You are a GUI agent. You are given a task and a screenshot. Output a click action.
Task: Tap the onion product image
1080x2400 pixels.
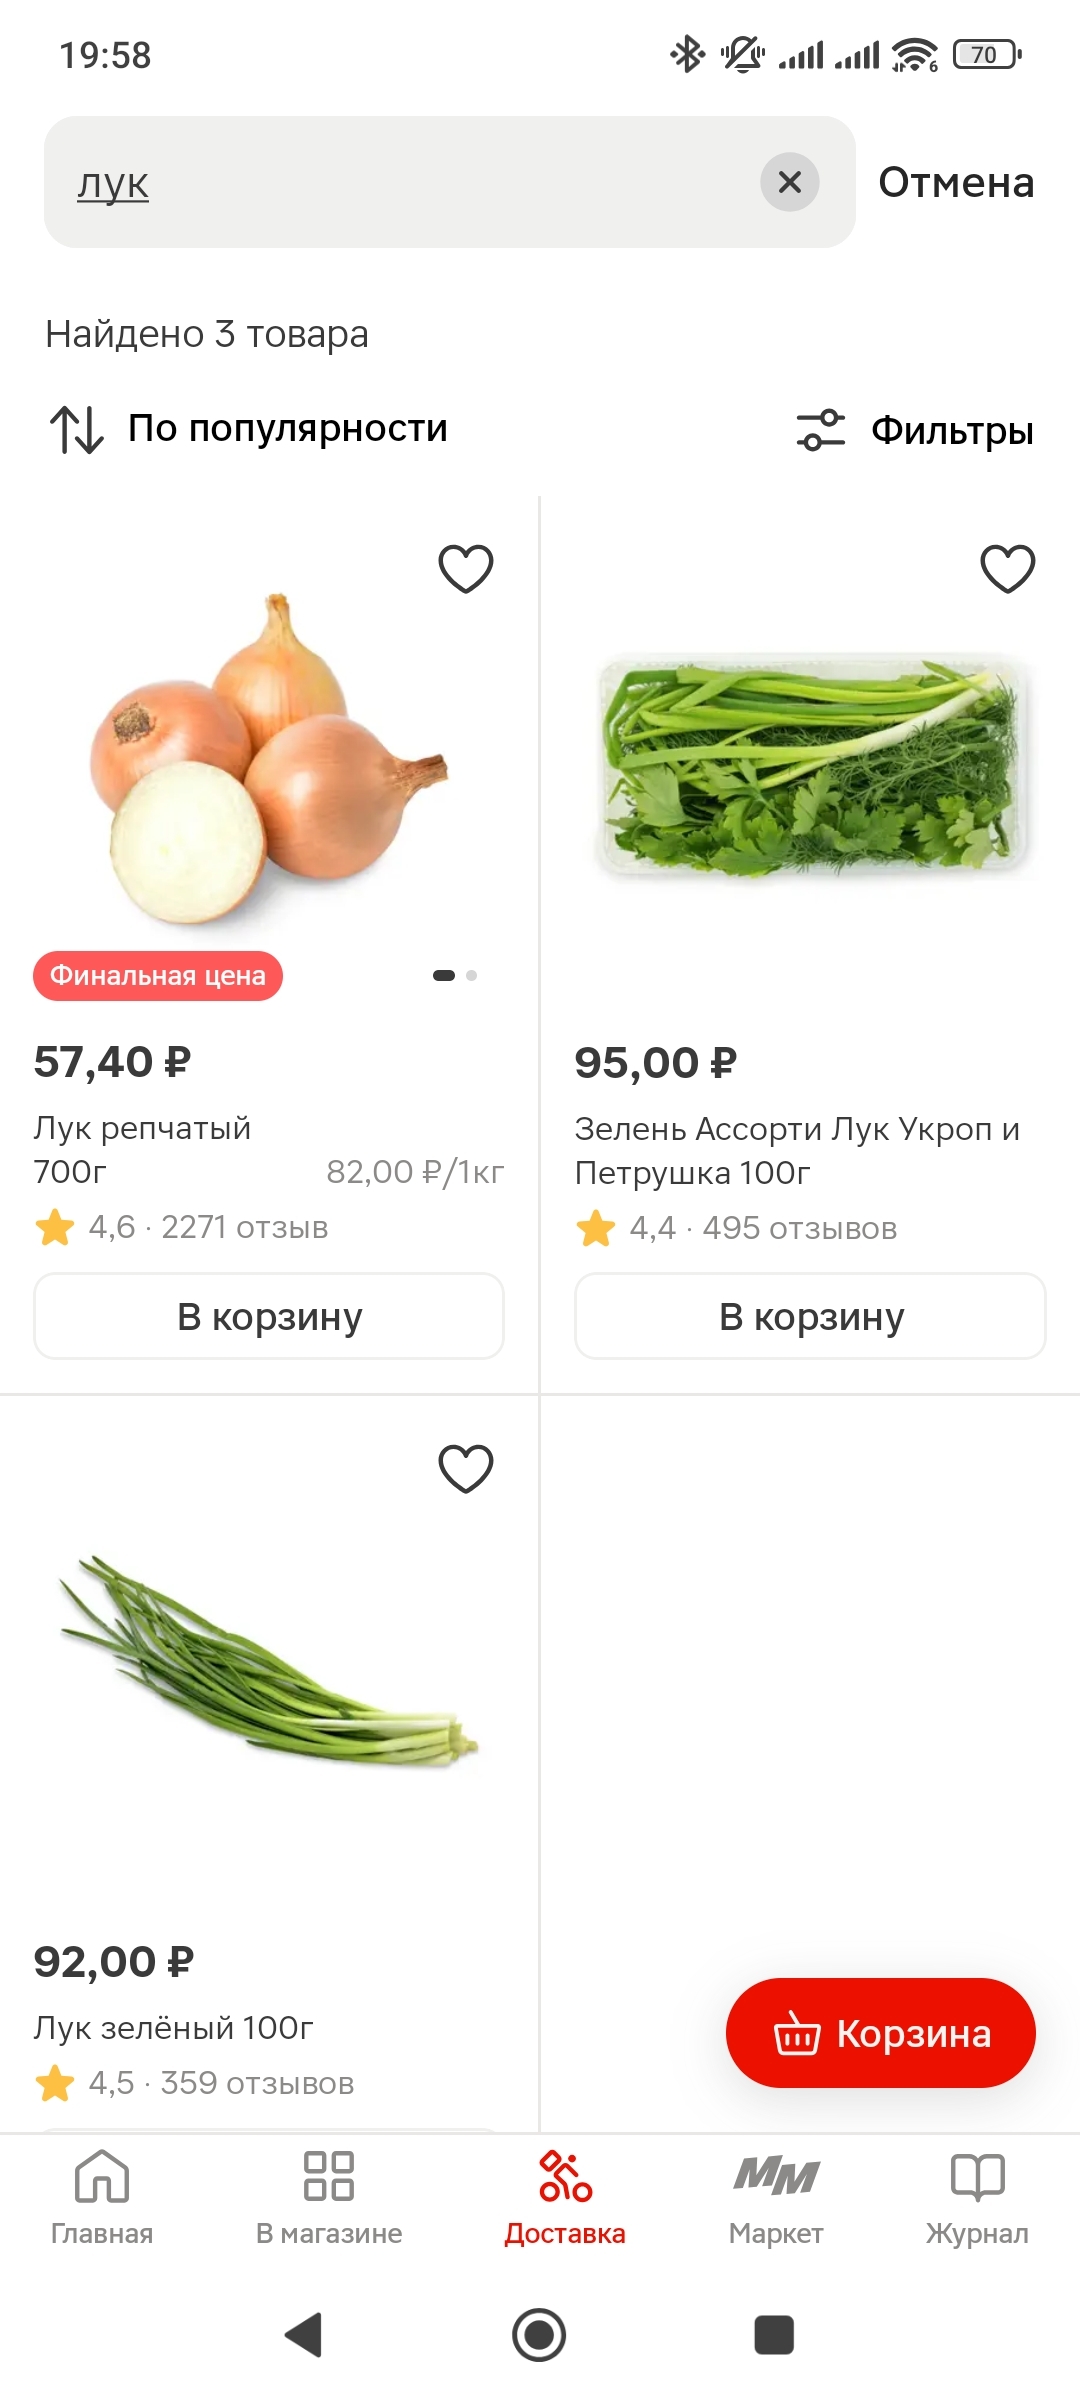(x=268, y=760)
